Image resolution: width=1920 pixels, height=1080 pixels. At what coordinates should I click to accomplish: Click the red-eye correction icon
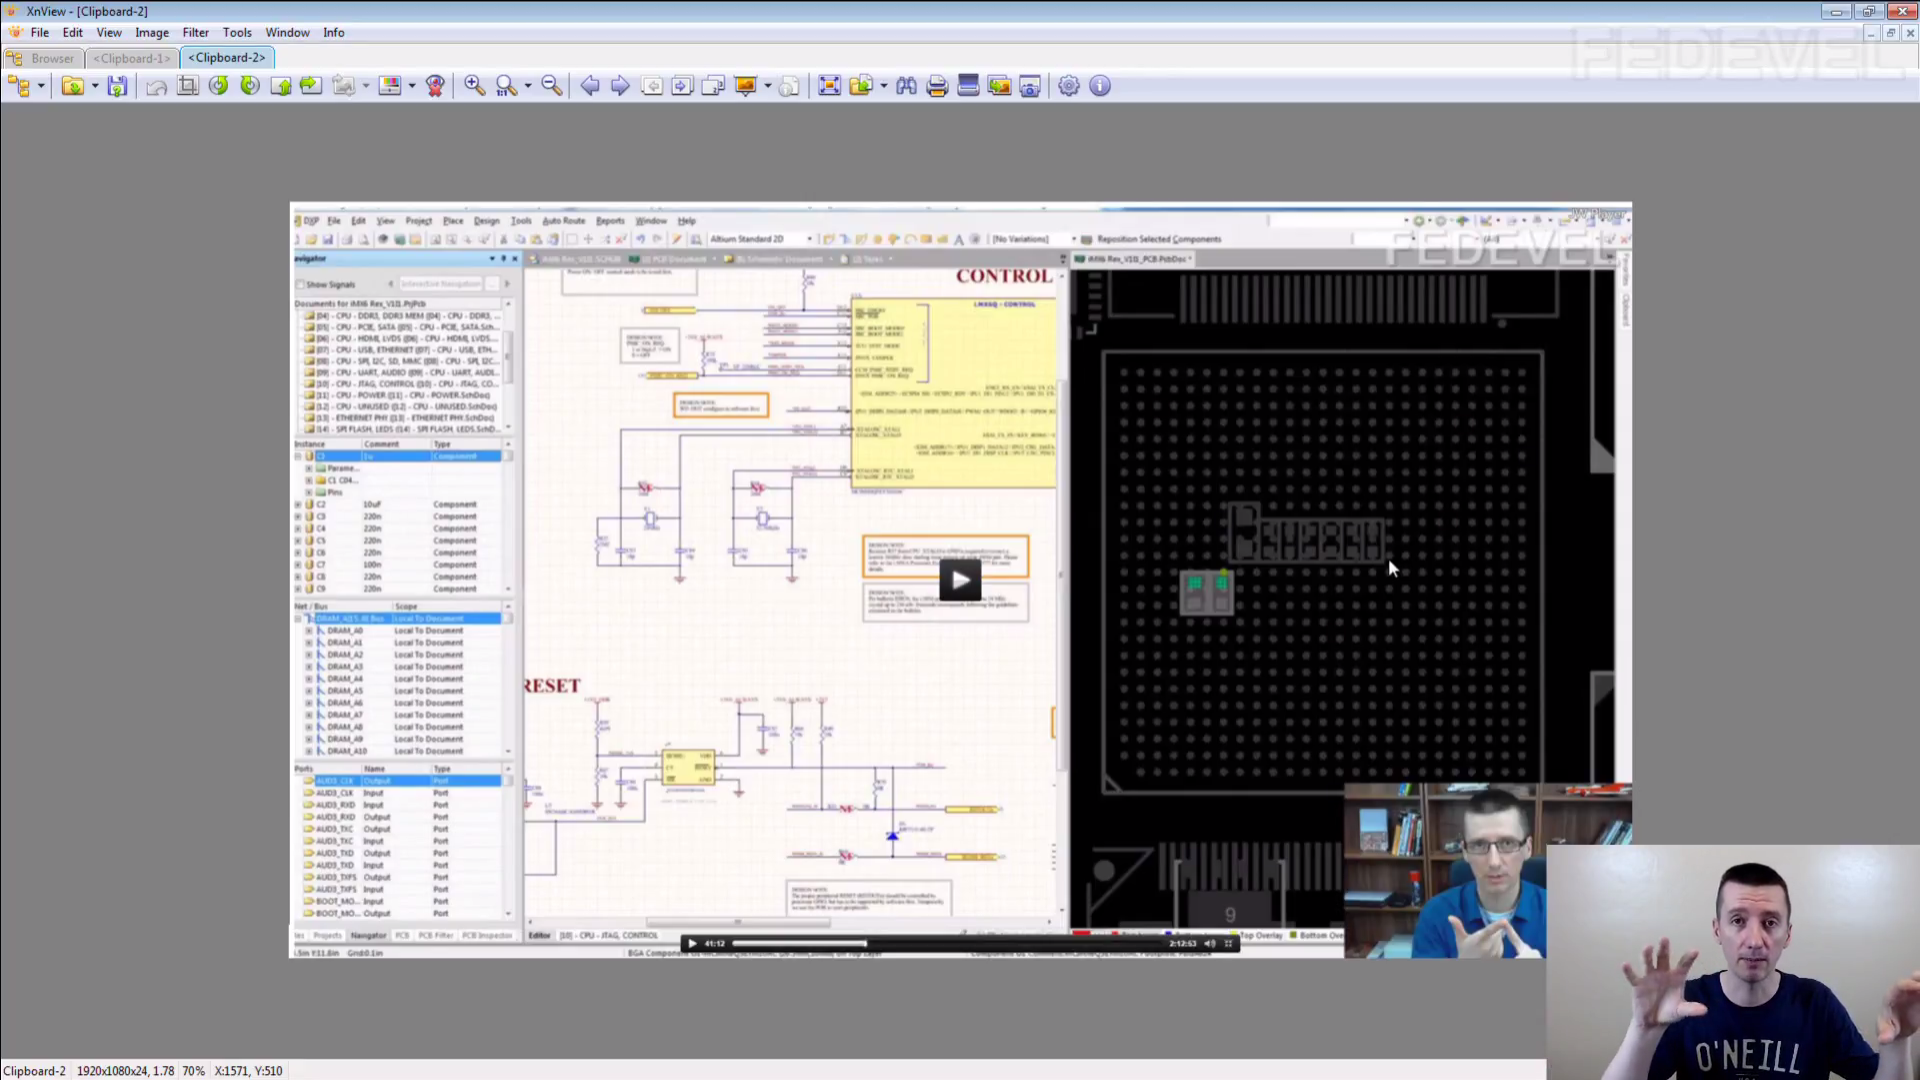435,86
